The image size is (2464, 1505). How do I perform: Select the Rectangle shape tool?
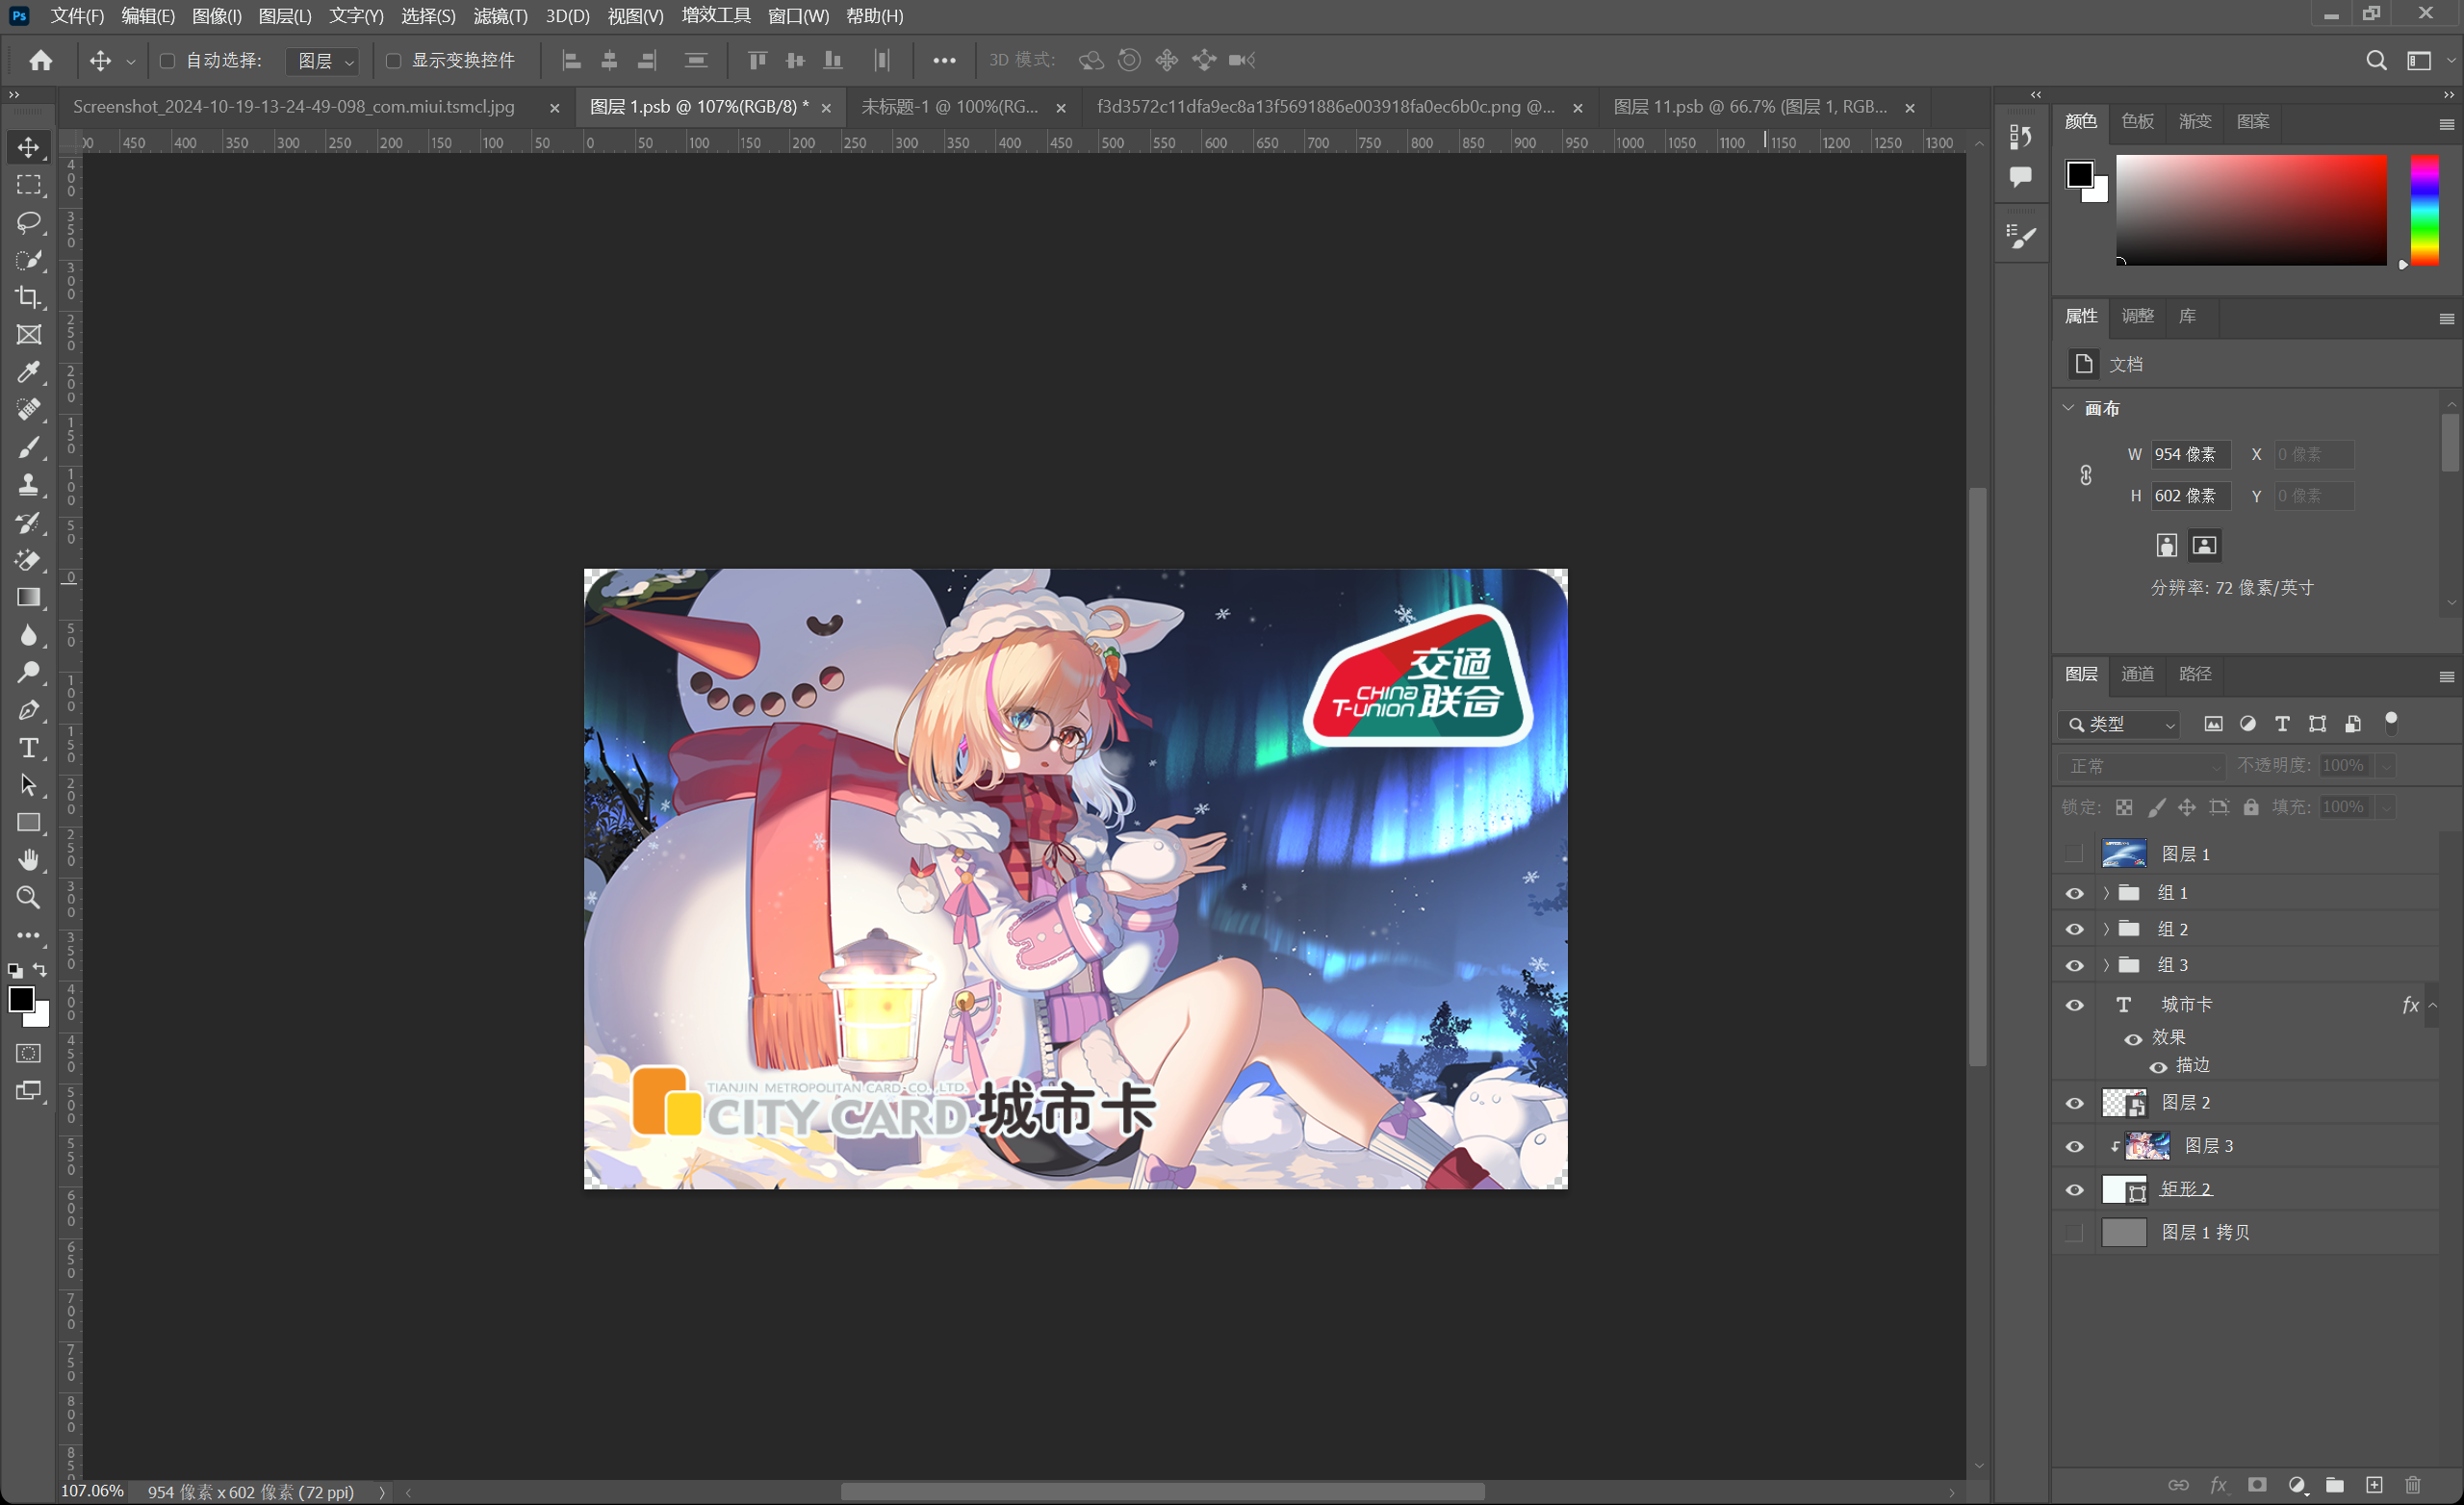coord(28,822)
